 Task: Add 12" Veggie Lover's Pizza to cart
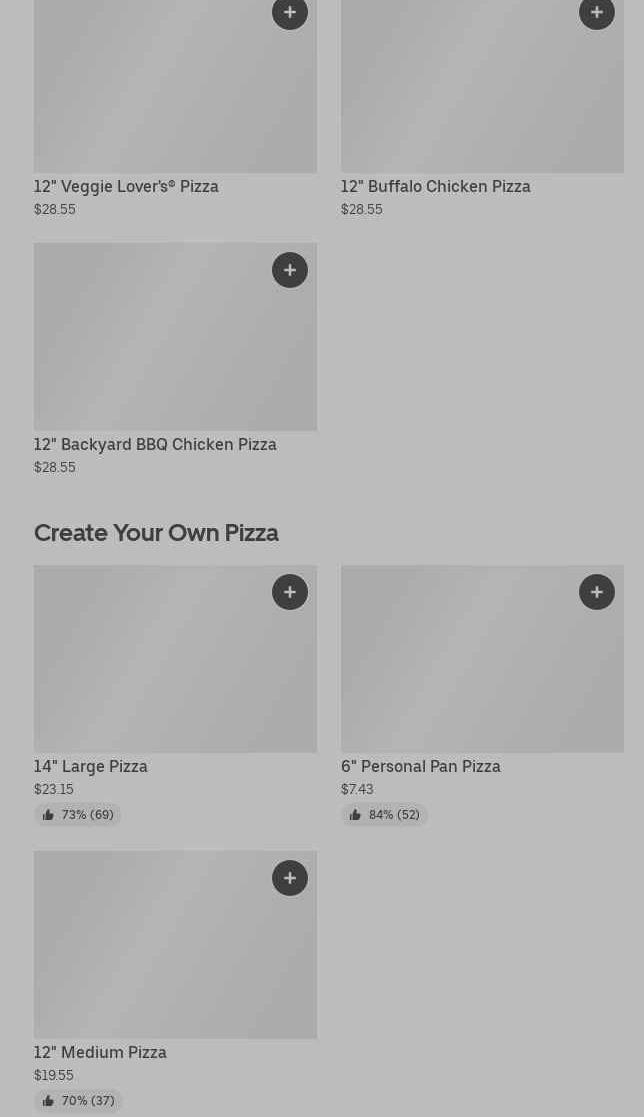(290, 13)
